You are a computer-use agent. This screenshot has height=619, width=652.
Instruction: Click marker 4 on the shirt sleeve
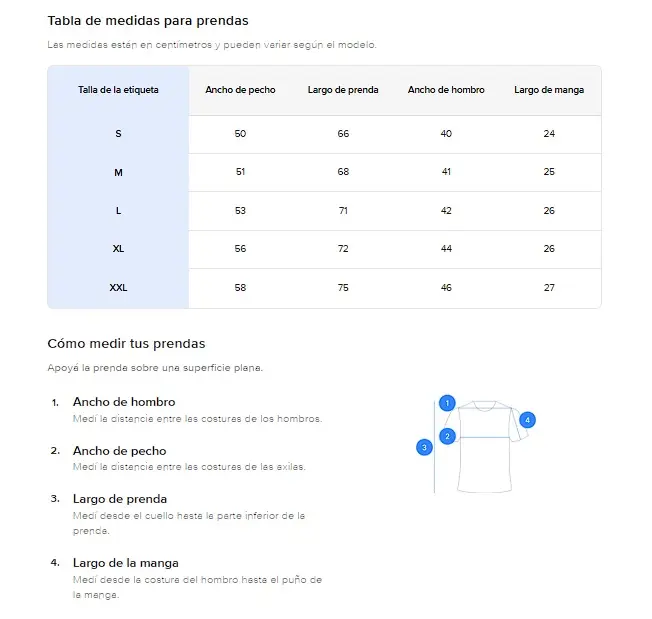coord(528,420)
